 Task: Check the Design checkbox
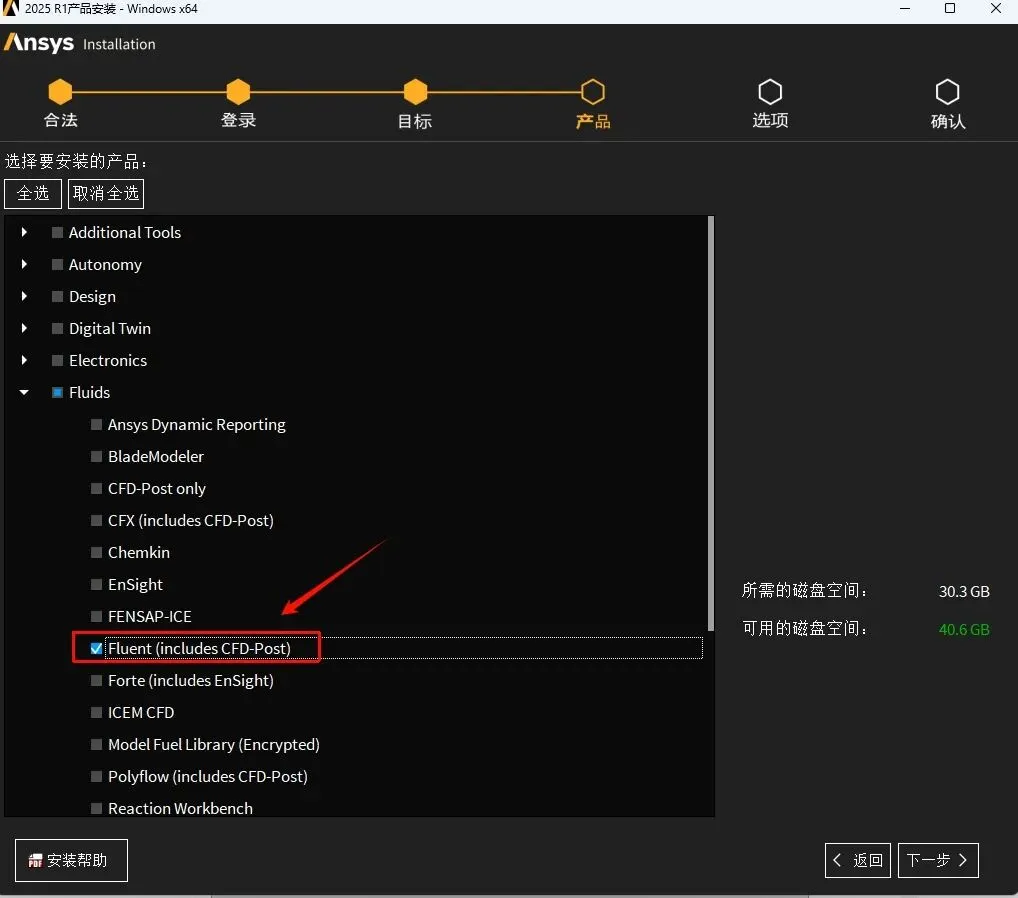[x=57, y=296]
